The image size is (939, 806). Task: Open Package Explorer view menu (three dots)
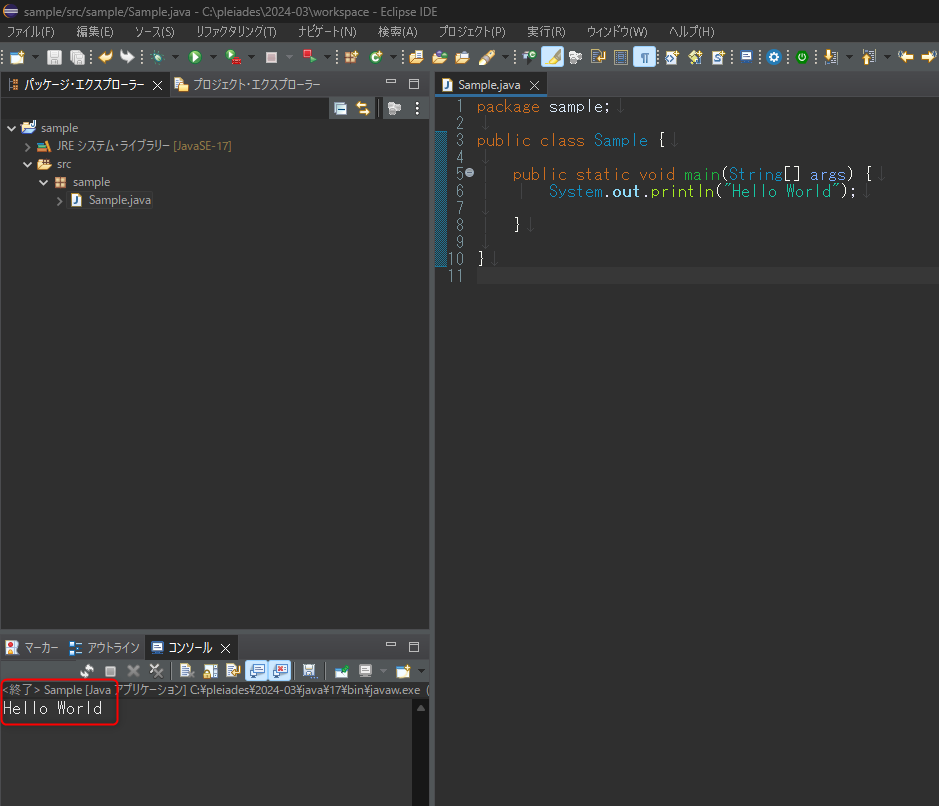(417, 108)
